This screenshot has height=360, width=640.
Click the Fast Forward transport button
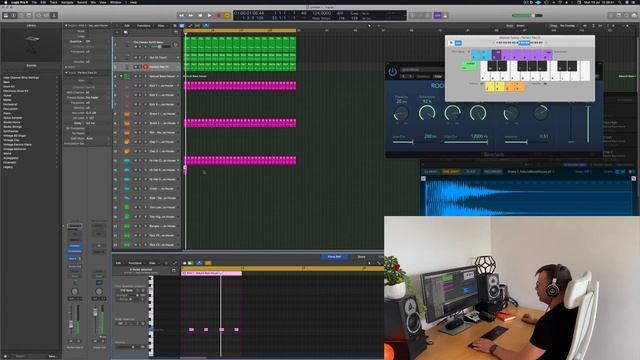pos(191,16)
